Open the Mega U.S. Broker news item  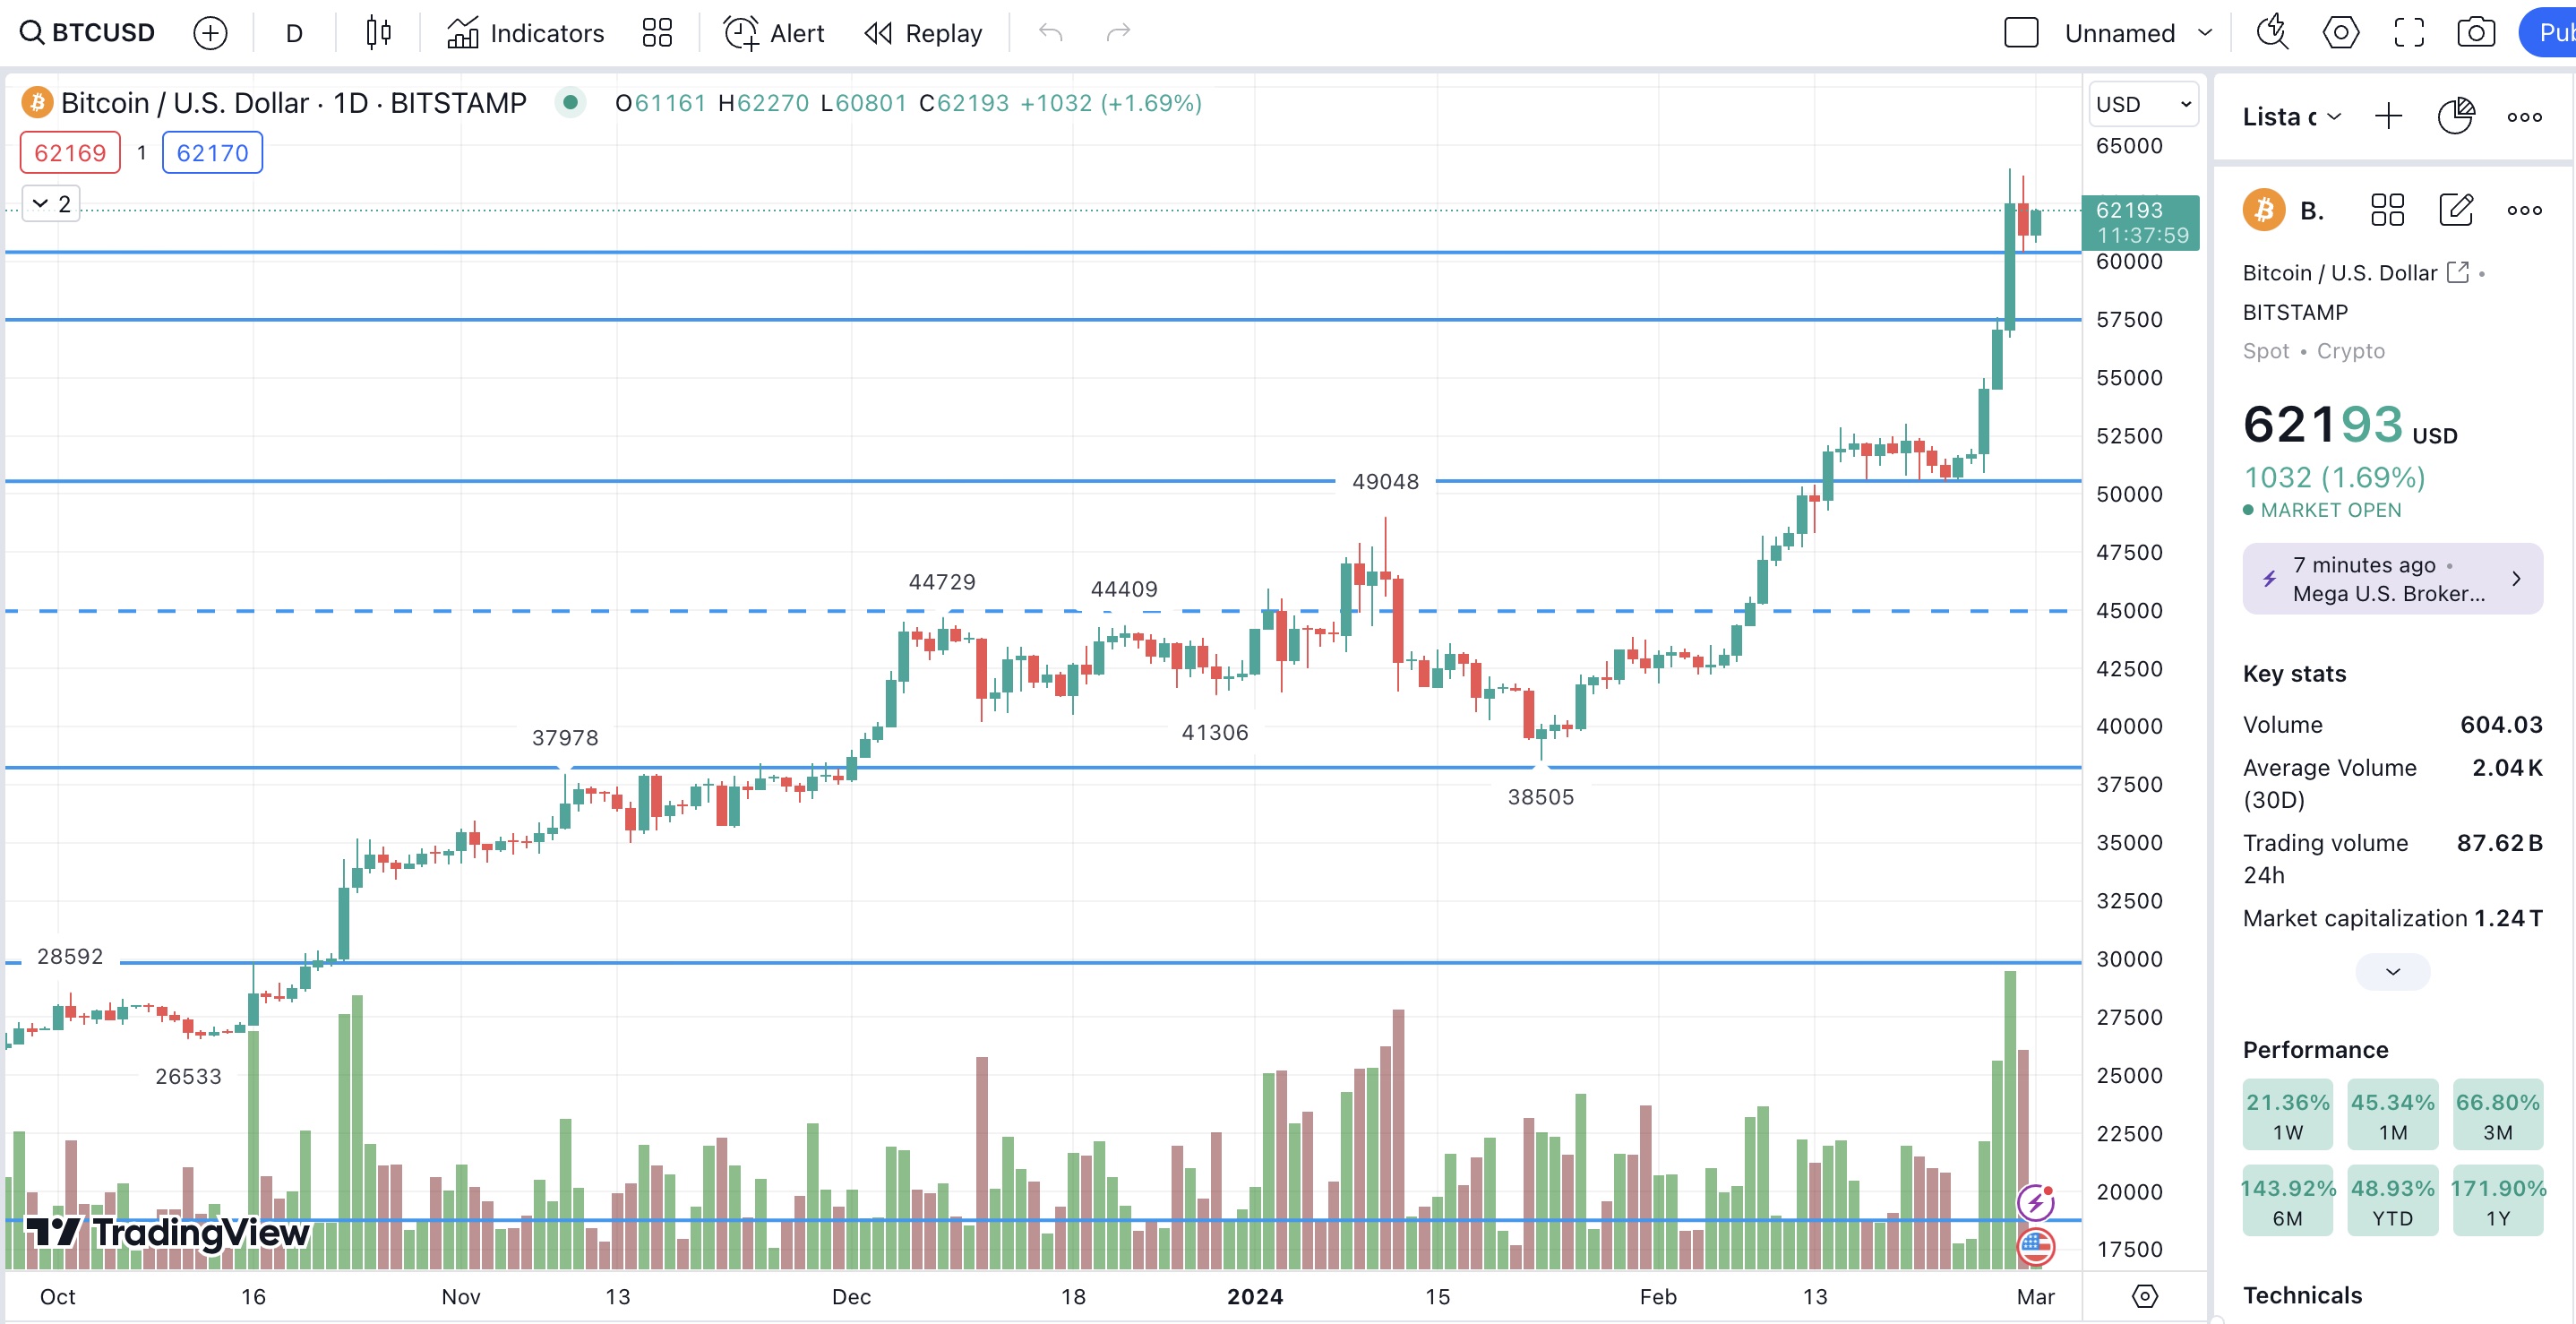click(x=2392, y=579)
